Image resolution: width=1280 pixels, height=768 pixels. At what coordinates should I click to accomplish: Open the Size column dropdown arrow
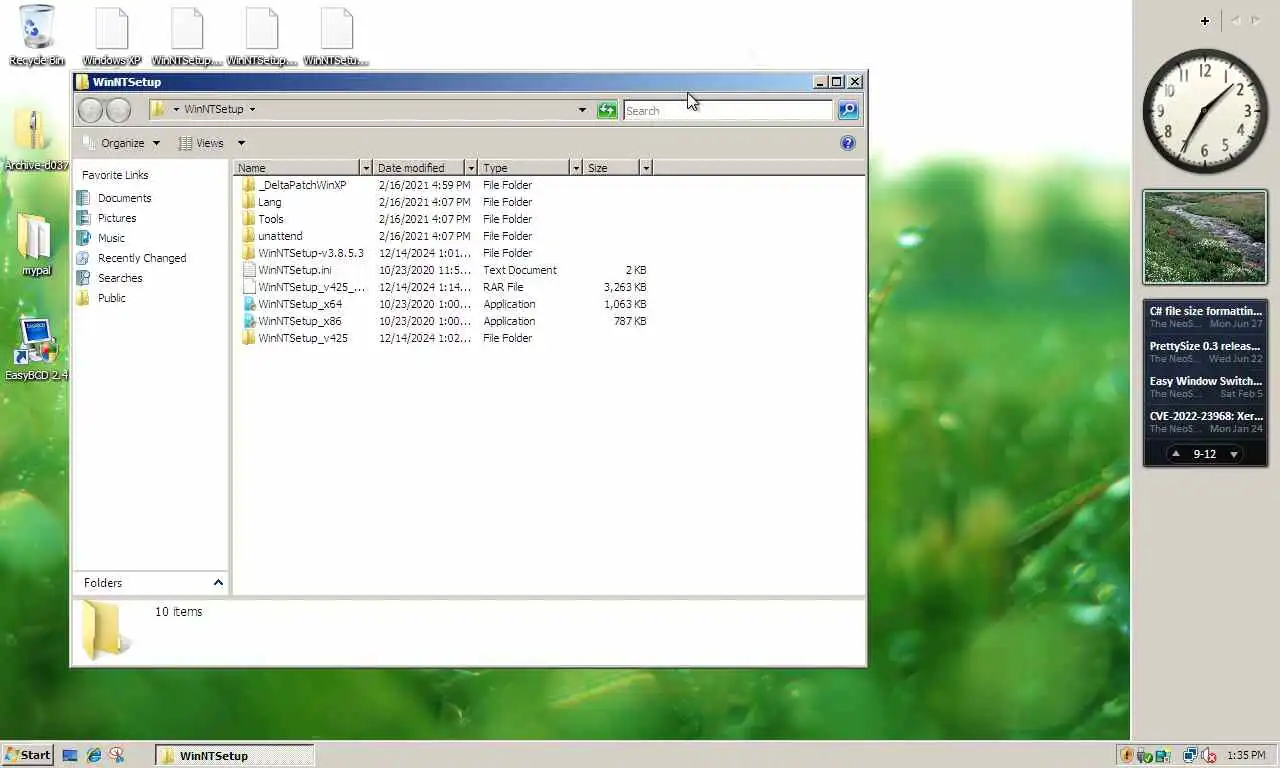tap(646, 168)
